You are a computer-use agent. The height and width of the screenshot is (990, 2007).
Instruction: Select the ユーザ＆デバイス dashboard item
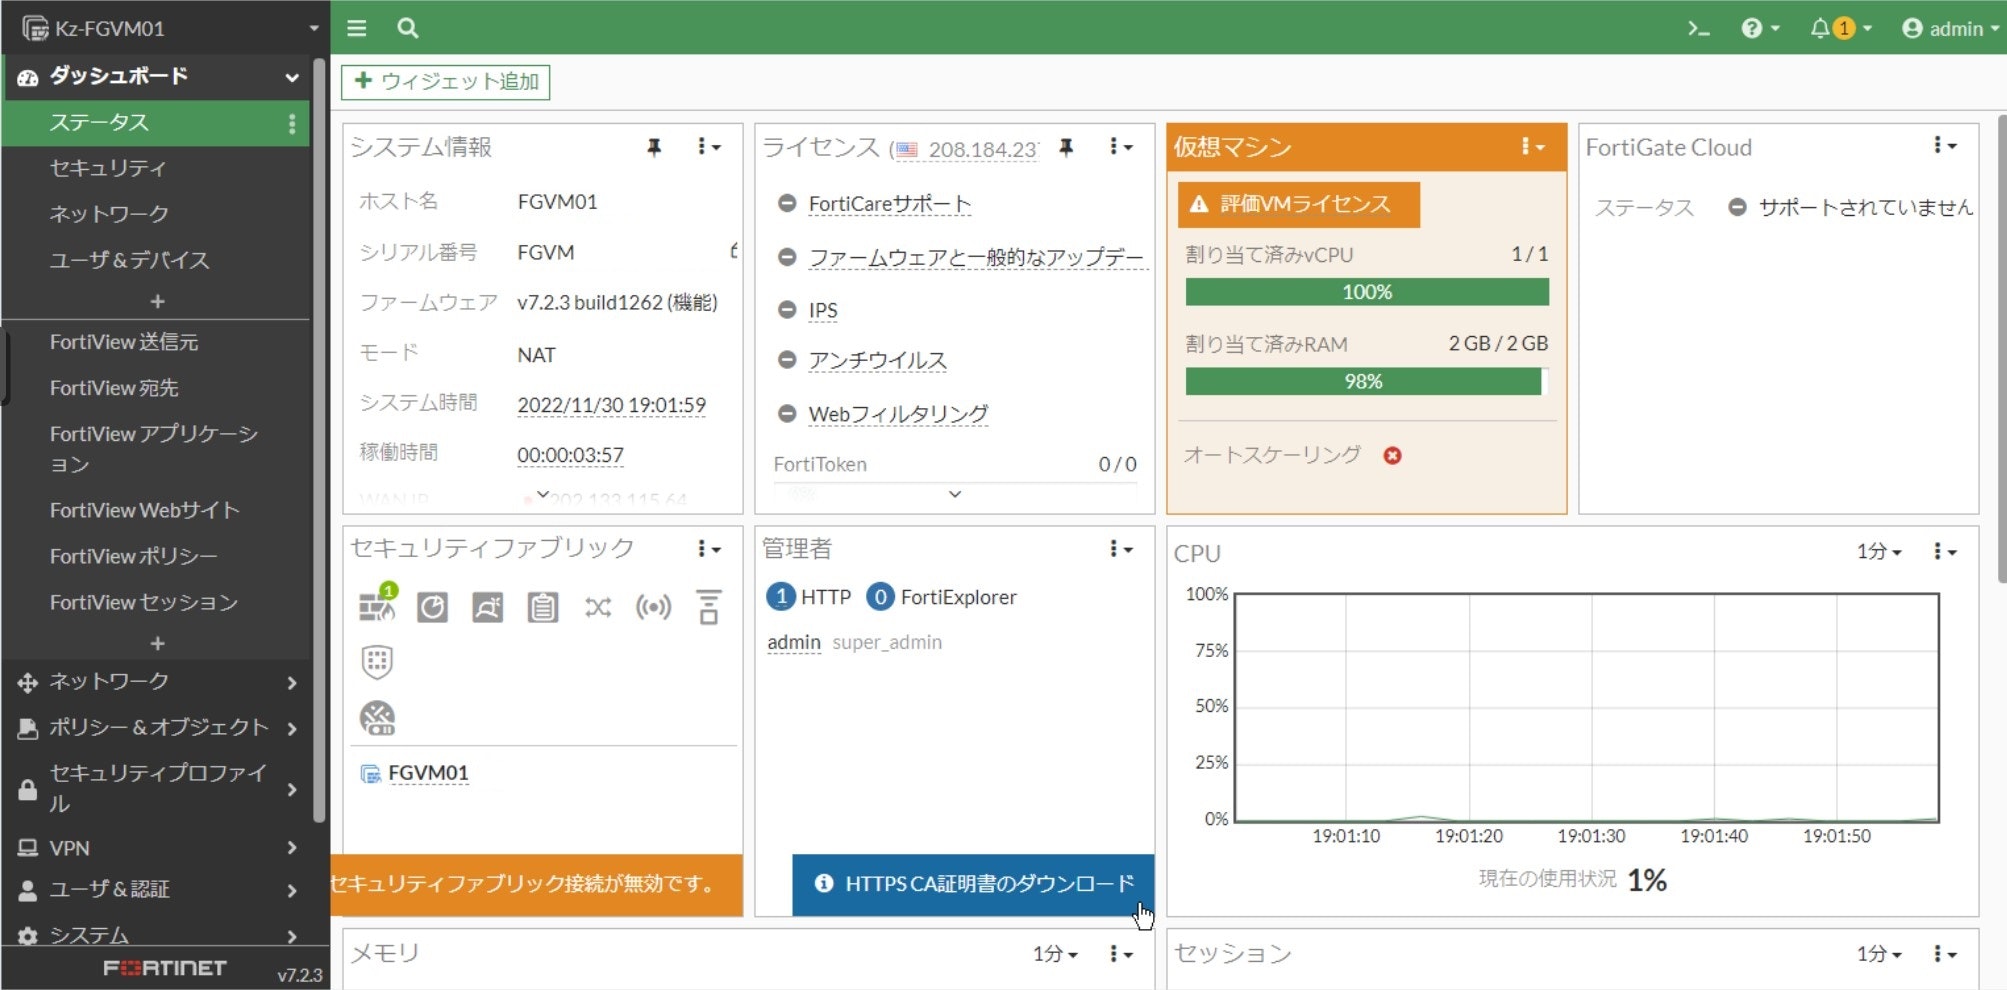pos(129,259)
